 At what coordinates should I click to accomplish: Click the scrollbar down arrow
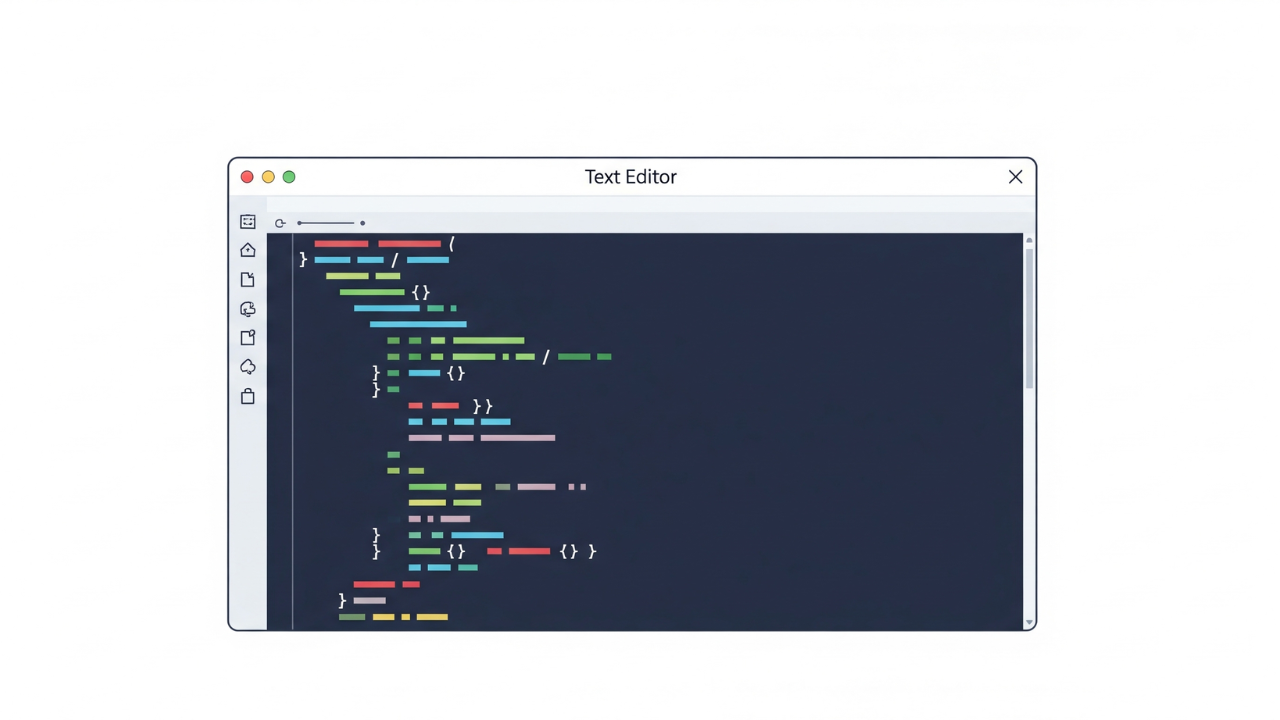(1029, 620)
